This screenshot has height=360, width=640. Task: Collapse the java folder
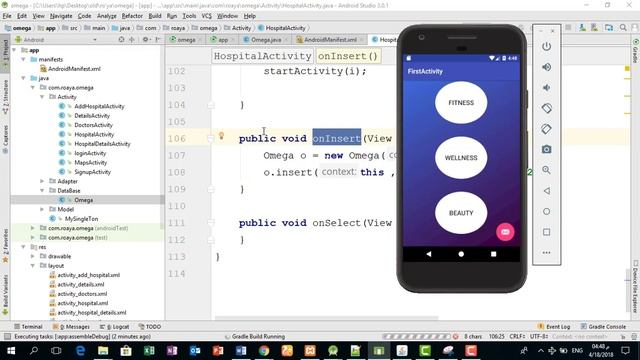coord(24,78)
